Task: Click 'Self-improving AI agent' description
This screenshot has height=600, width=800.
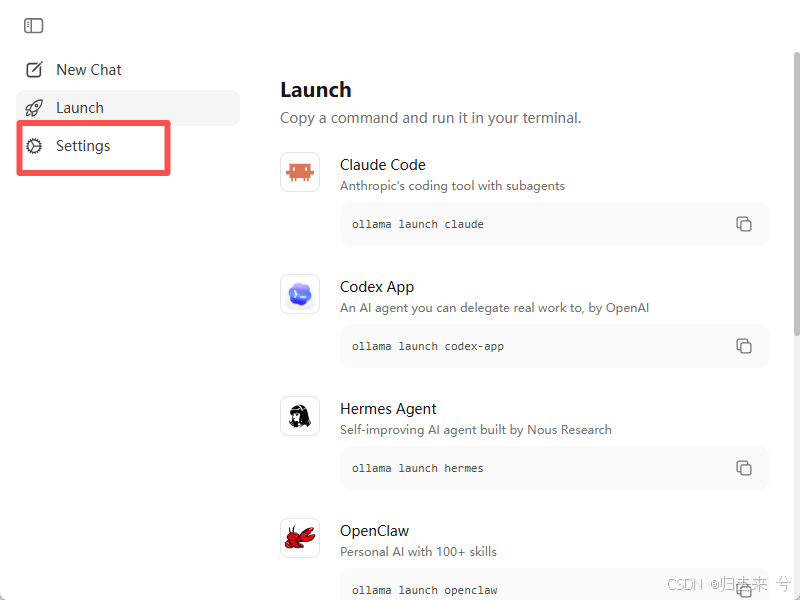Action: (x=476, y=430)
